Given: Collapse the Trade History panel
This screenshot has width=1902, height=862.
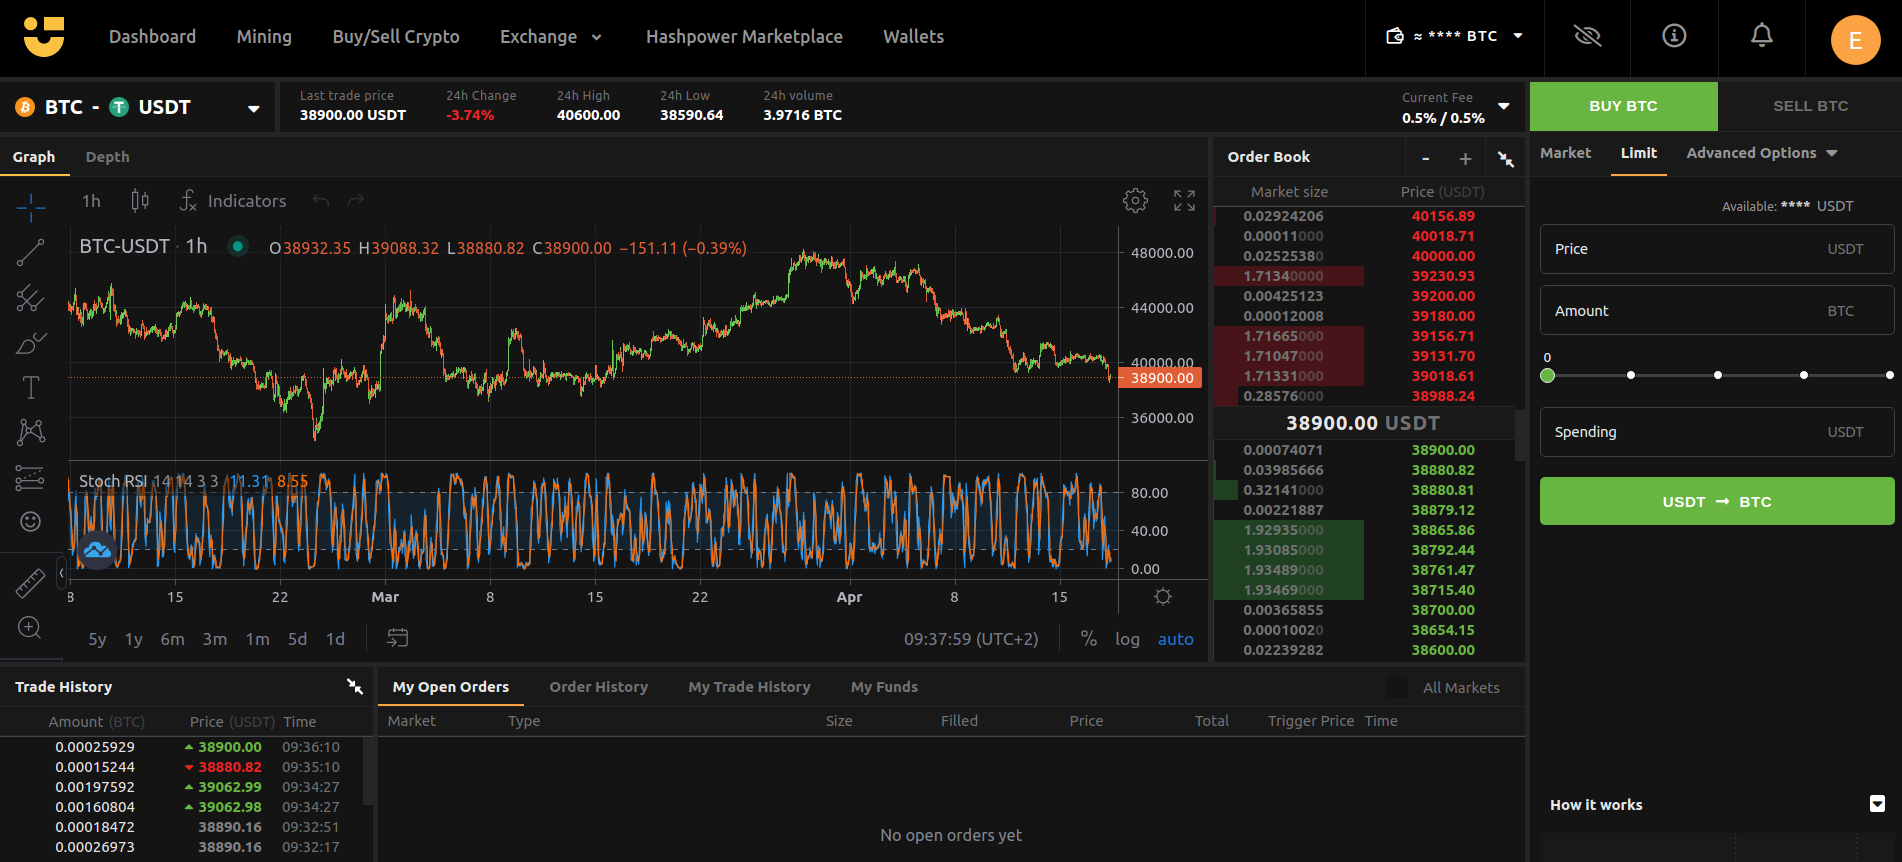Looking at the screenshot, I should click(x=355, y=686).
